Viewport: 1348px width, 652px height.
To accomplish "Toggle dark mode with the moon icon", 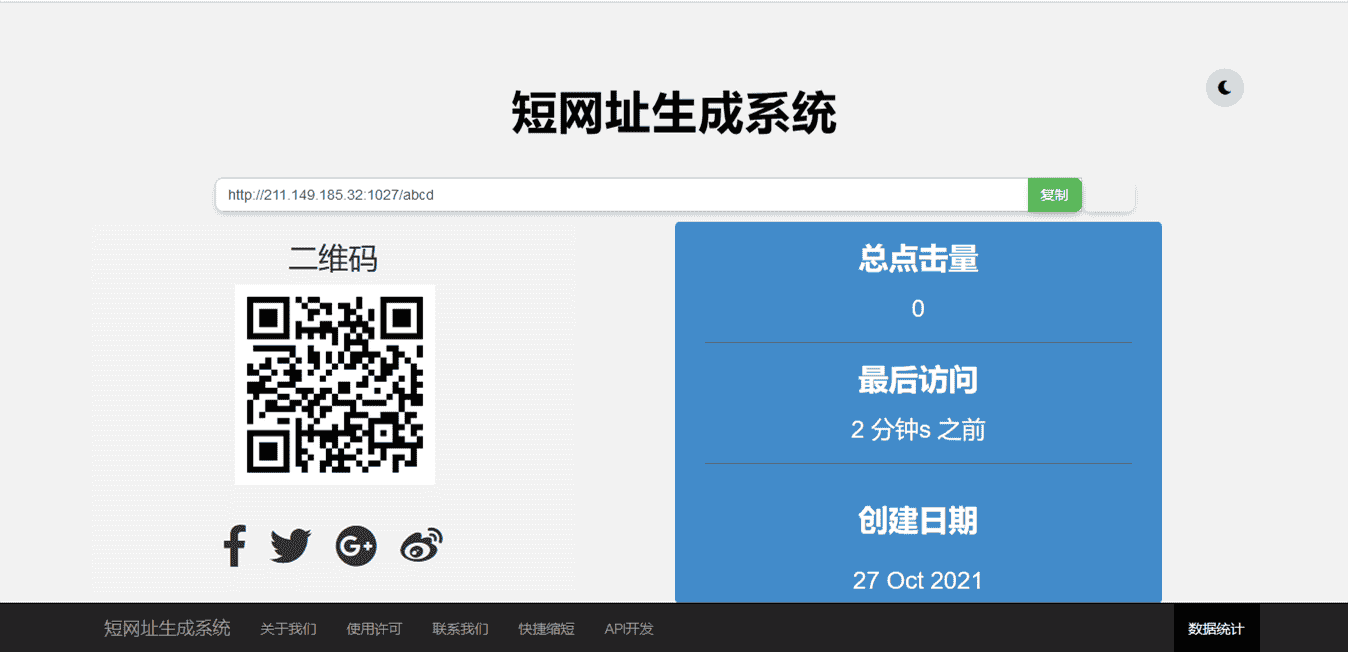I will tap(1224, 88).
